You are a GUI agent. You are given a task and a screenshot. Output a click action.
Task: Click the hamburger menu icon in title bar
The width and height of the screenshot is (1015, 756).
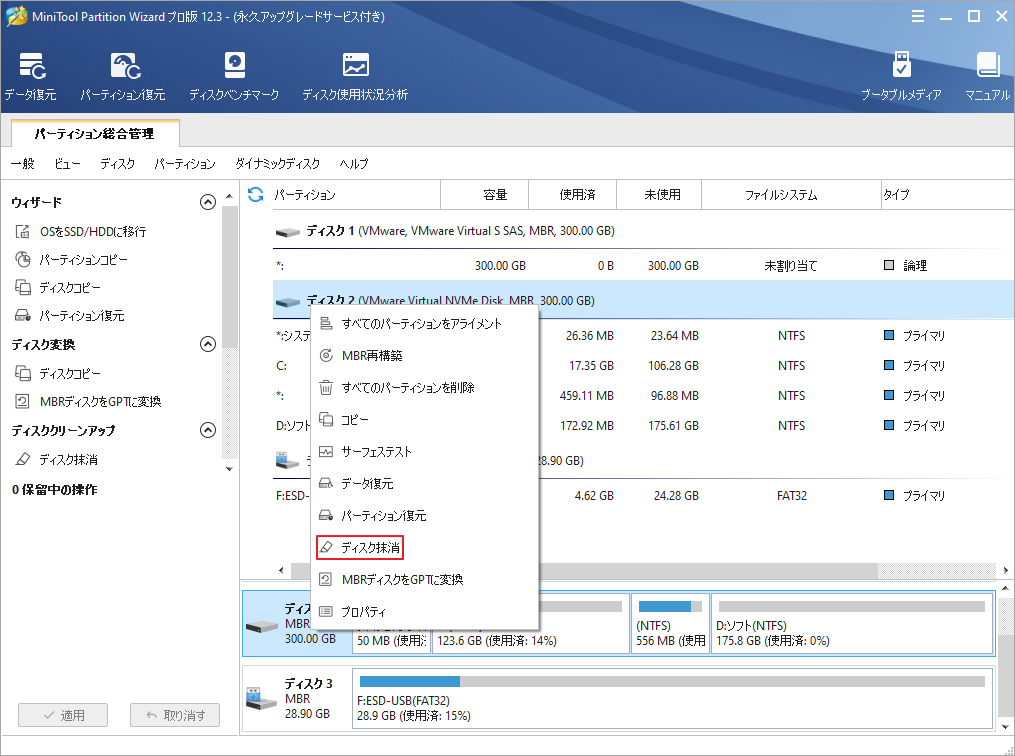(918, 17)
